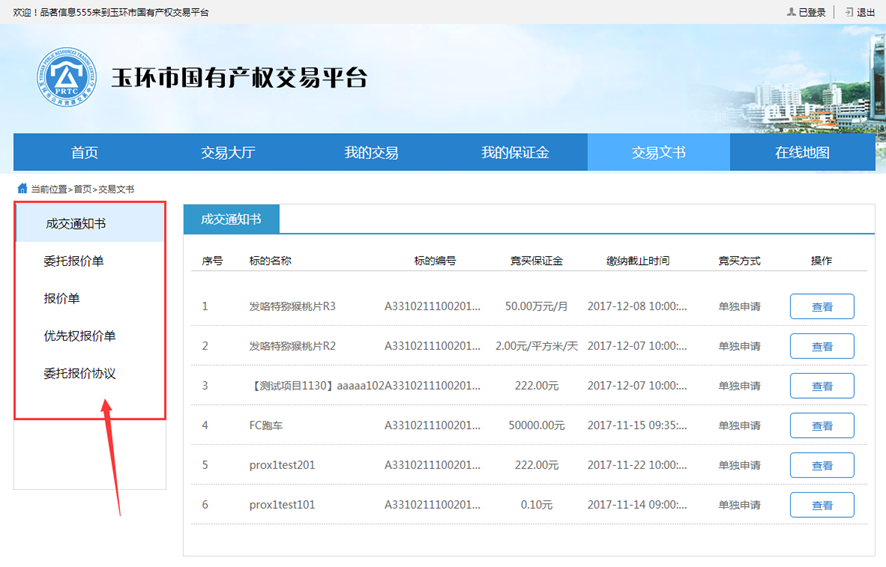This screenshot has width=886, height=567.
Task: Click the logout icon at top right
Action: 849,12
